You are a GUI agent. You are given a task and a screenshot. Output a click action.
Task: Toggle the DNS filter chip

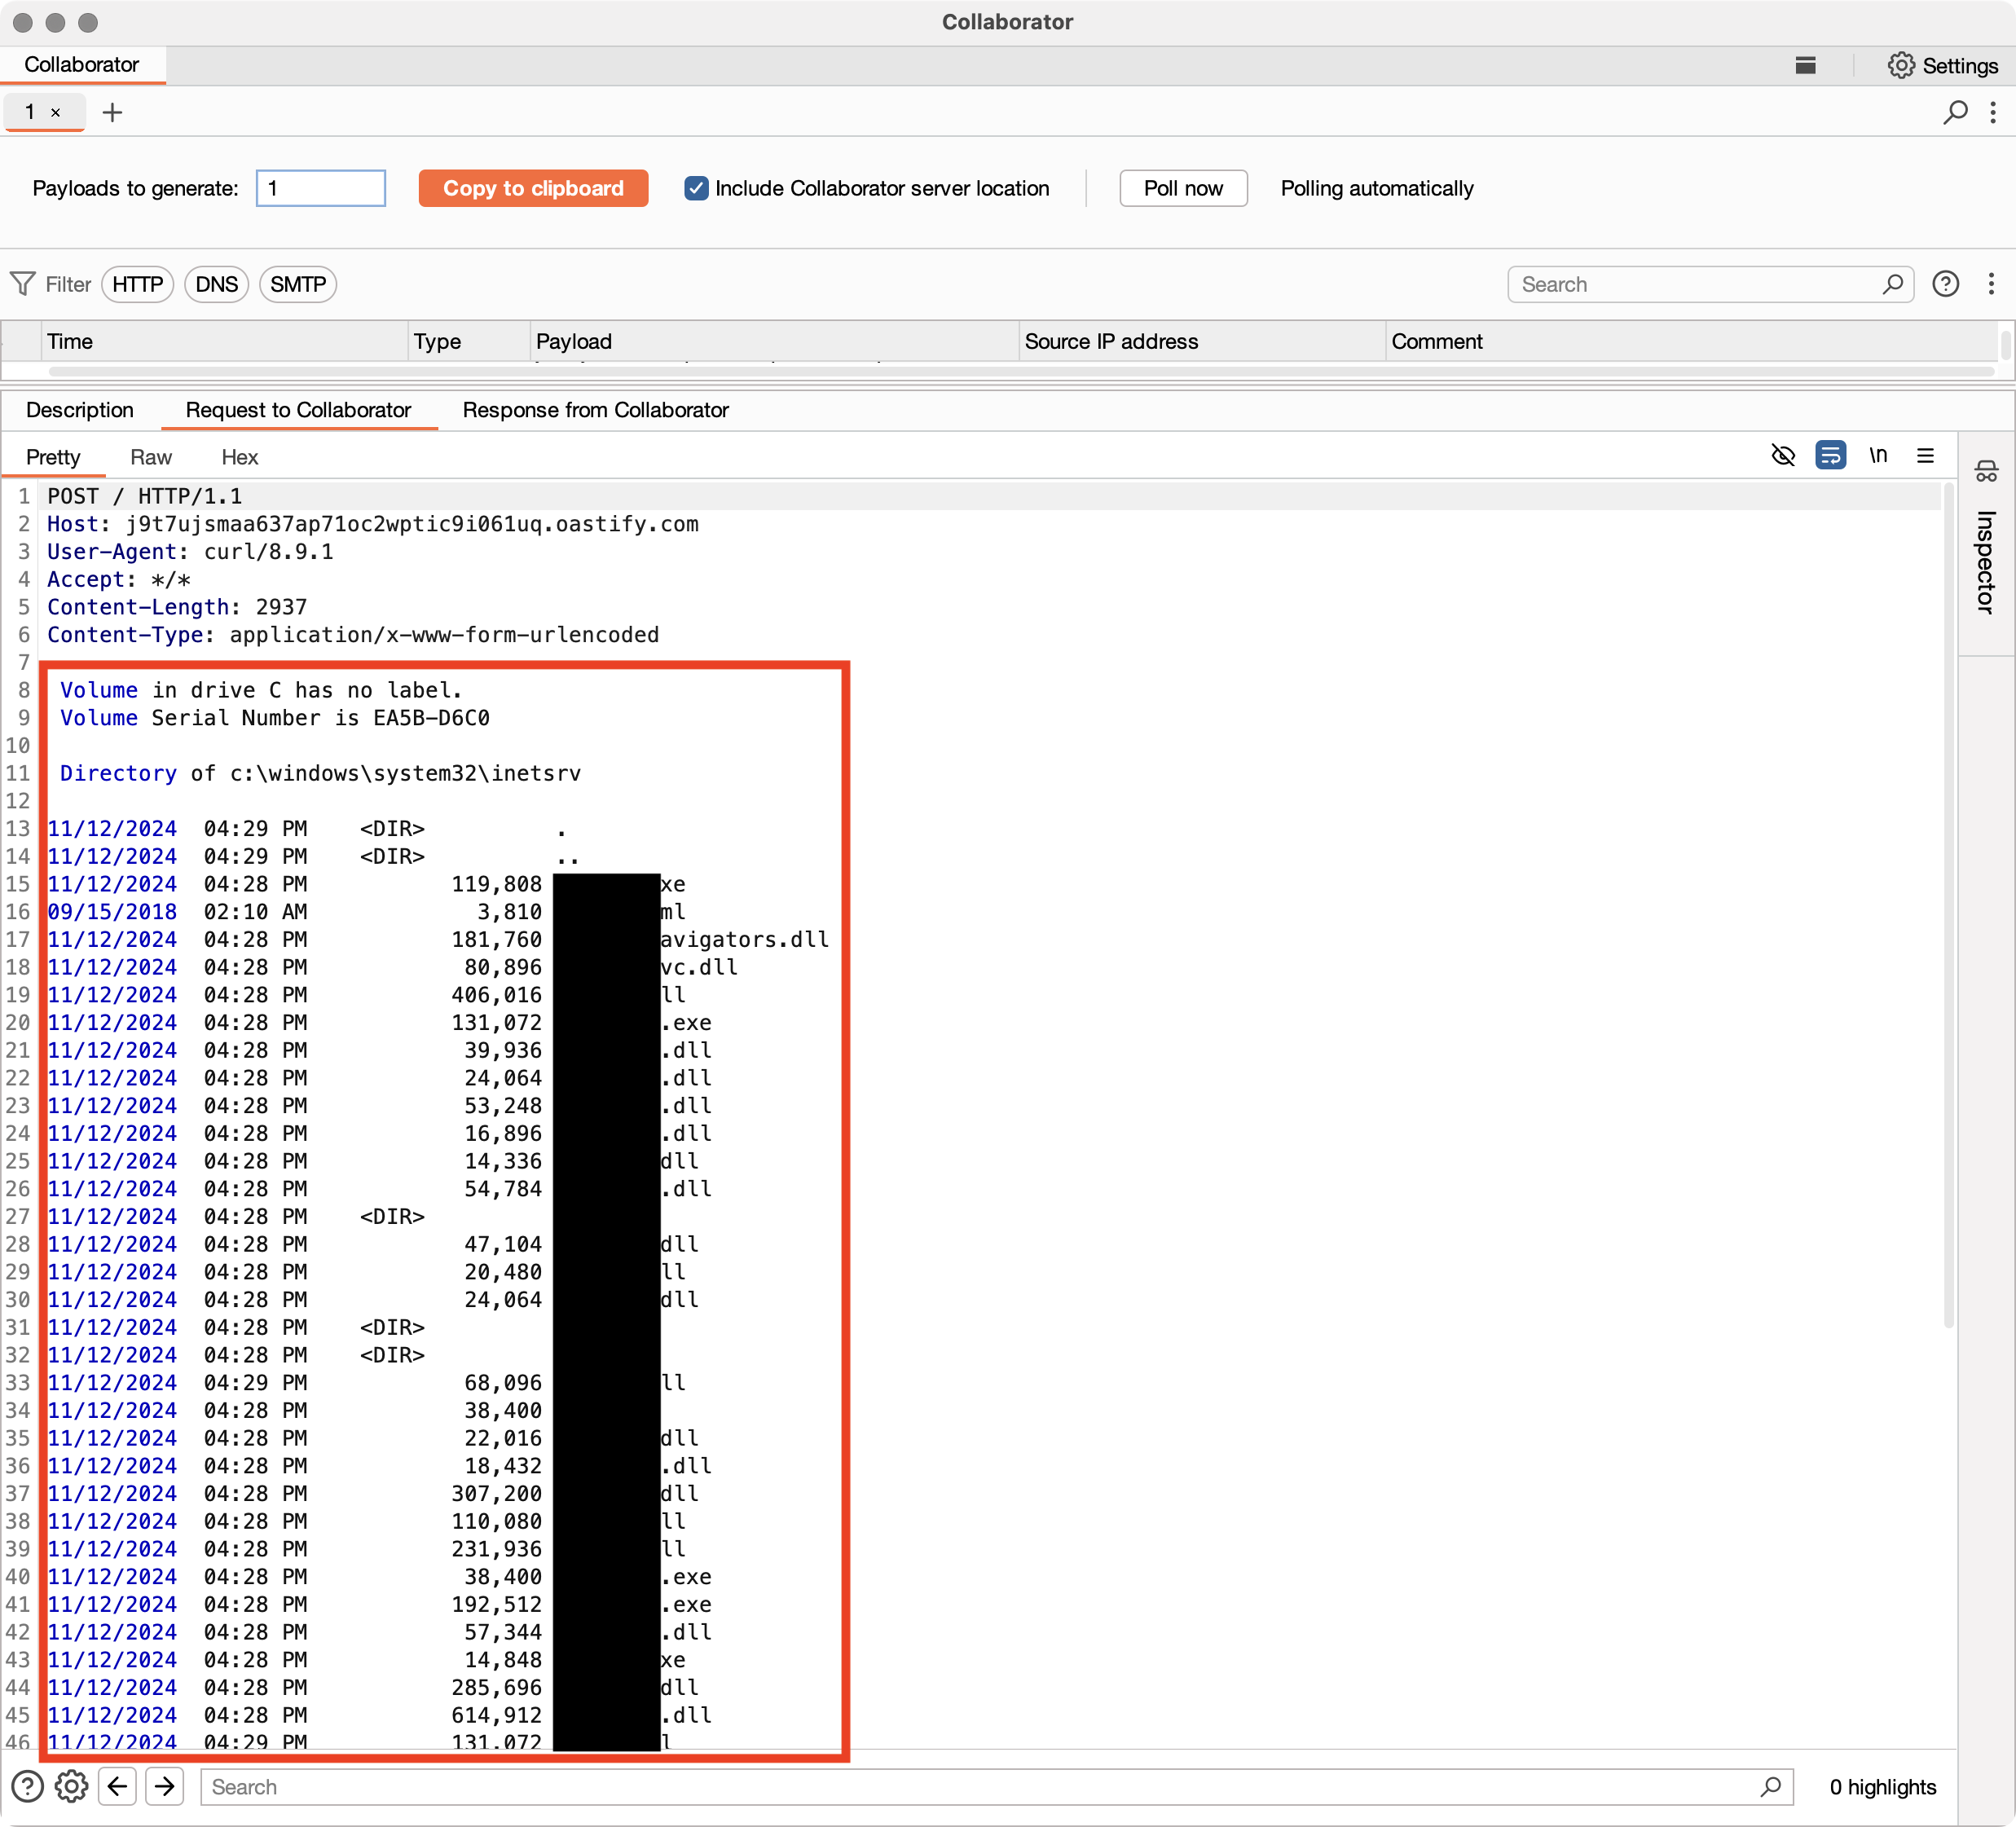216,284
